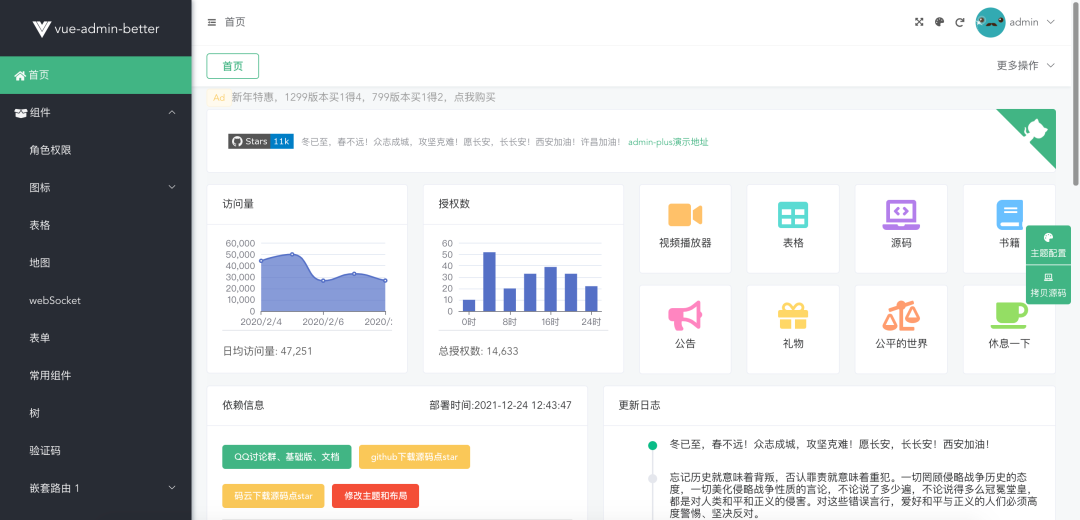Click 50,000 peak point on 访问量 chart
Viewport: 1080px width, 520px height.
[x=292, y=254]
